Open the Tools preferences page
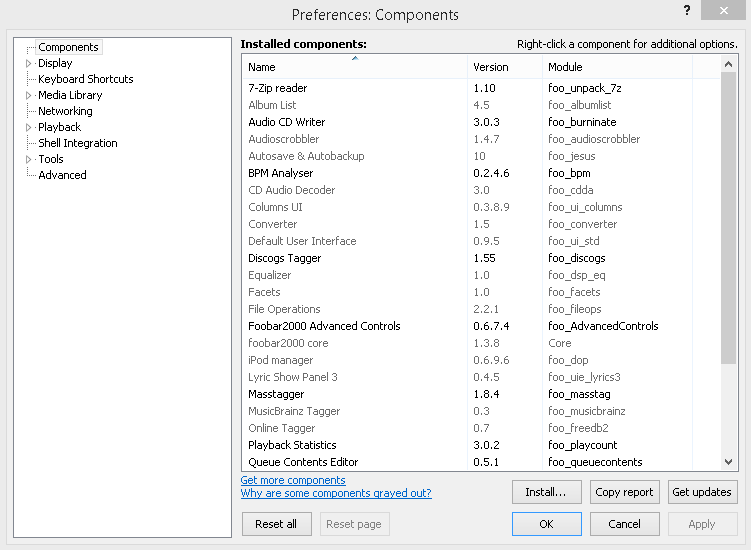 coord(51,159)
